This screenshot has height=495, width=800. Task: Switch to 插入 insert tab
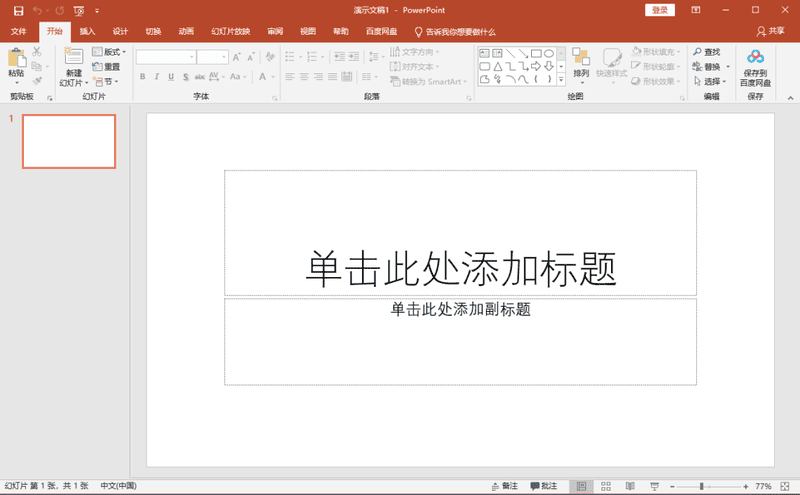87,32
